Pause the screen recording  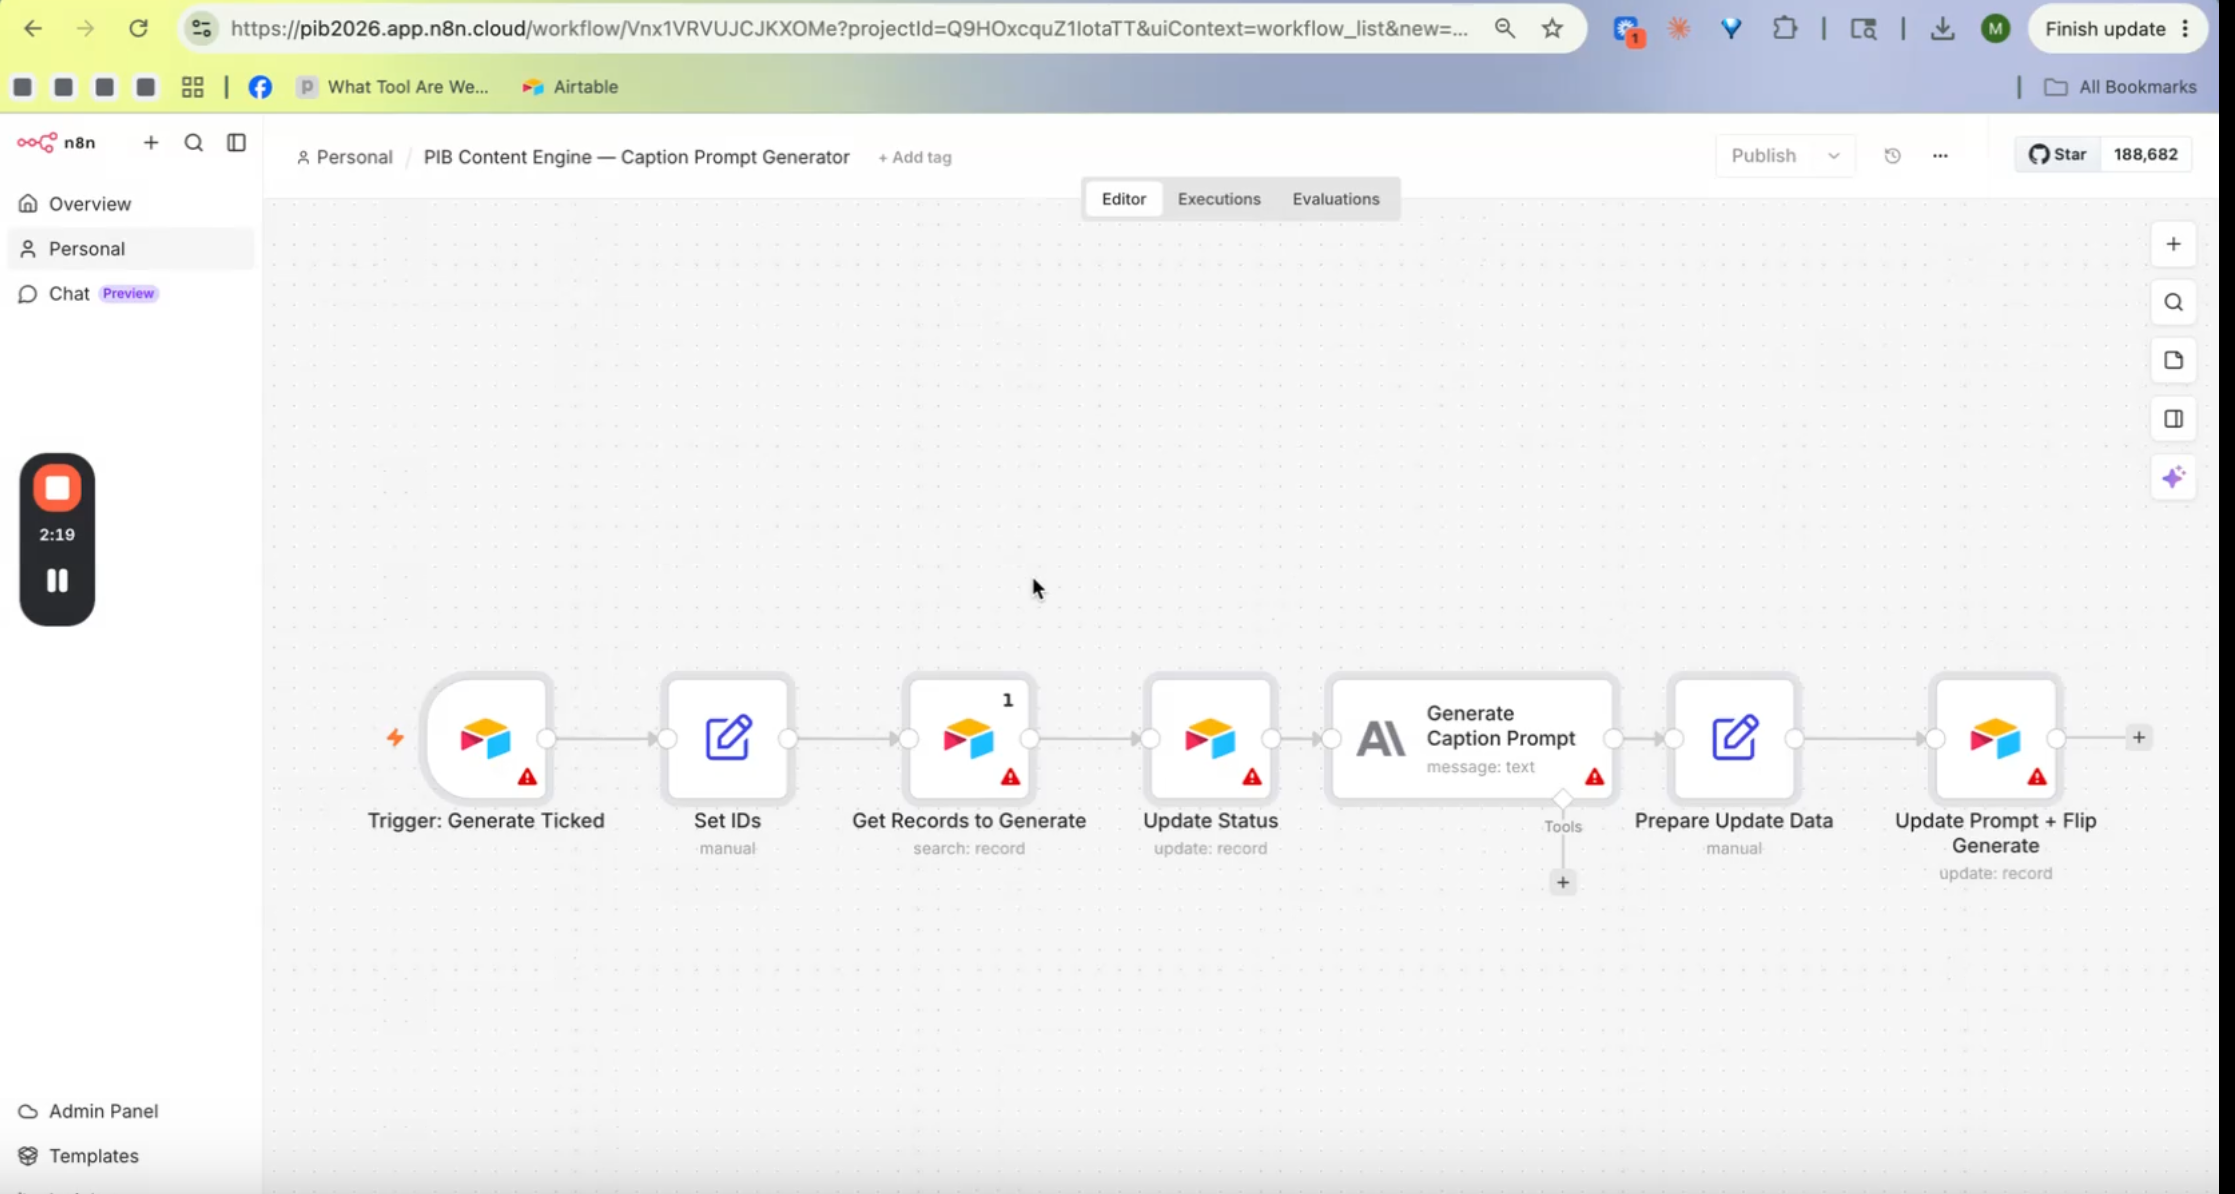[x=57, y=581]
